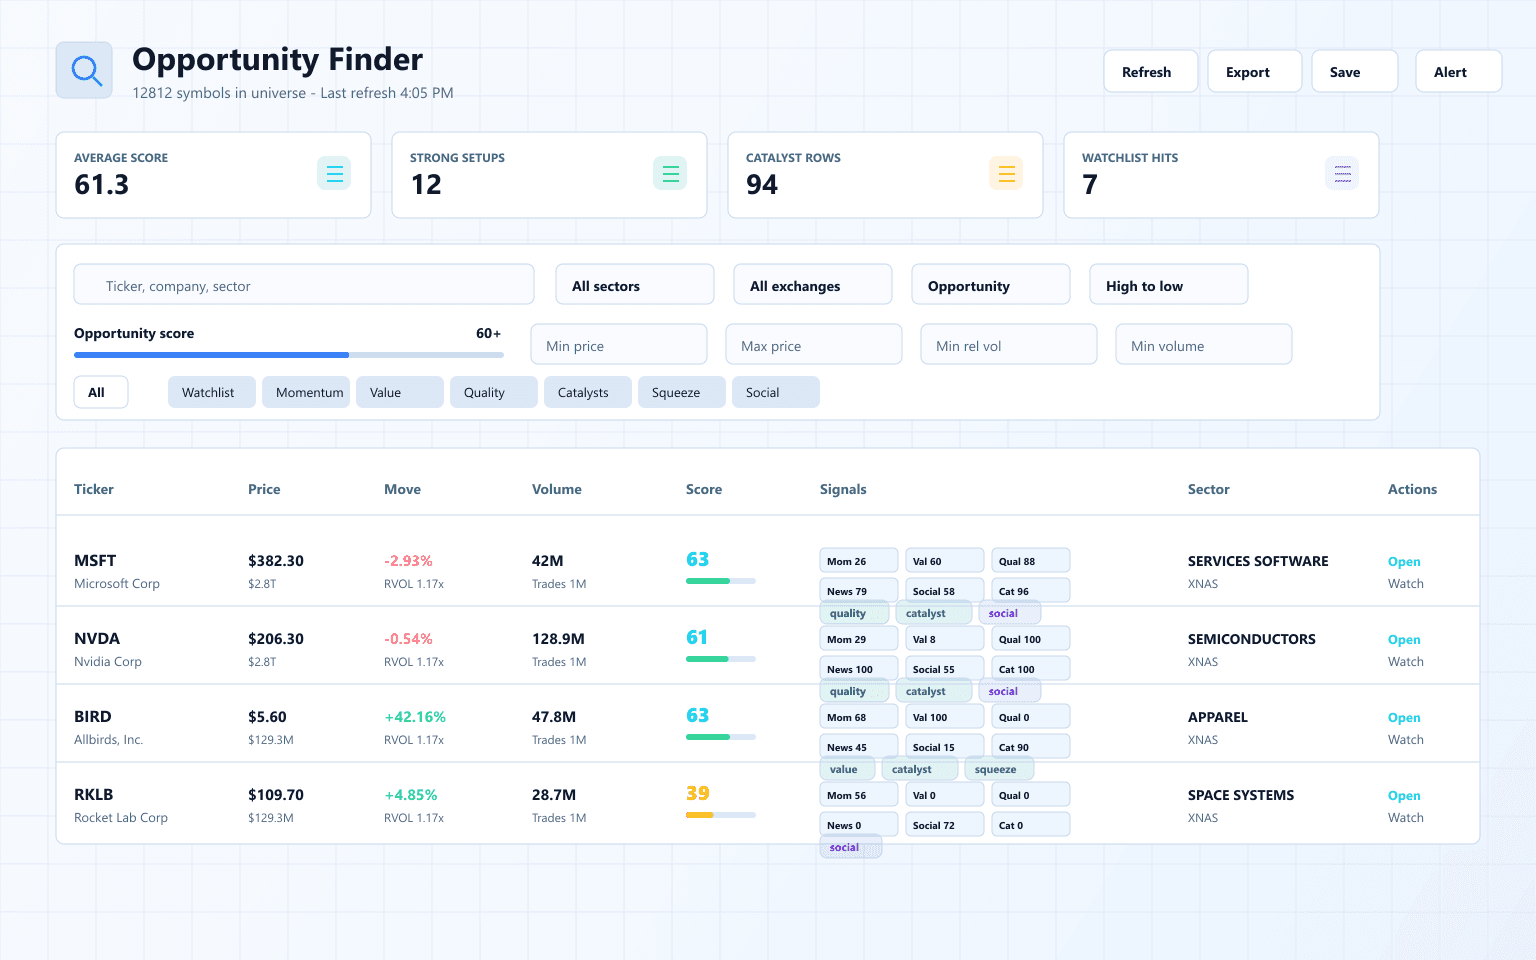Screen dimensions: 1536x960
Task: Toggle the Watchlist filter chip
Action: [212, 392]
